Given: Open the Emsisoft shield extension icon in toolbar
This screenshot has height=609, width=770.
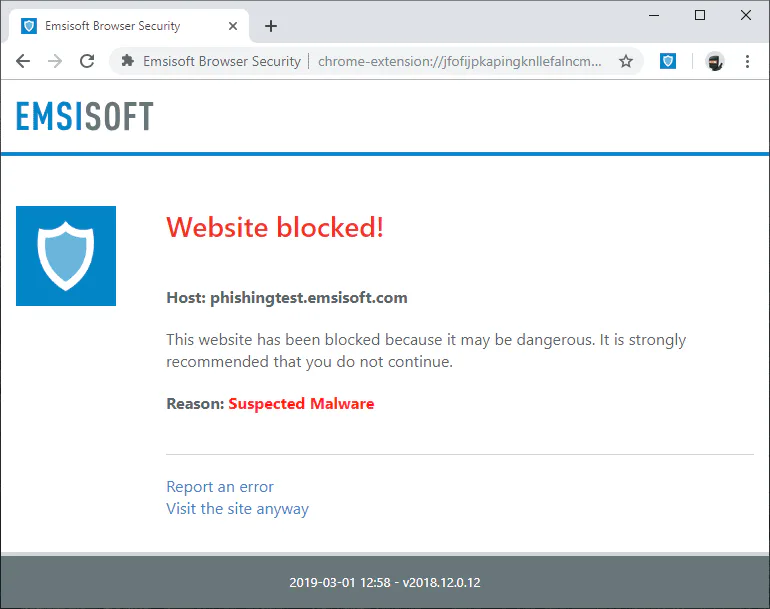Looking at the screenshot, I should pos(667,61).
